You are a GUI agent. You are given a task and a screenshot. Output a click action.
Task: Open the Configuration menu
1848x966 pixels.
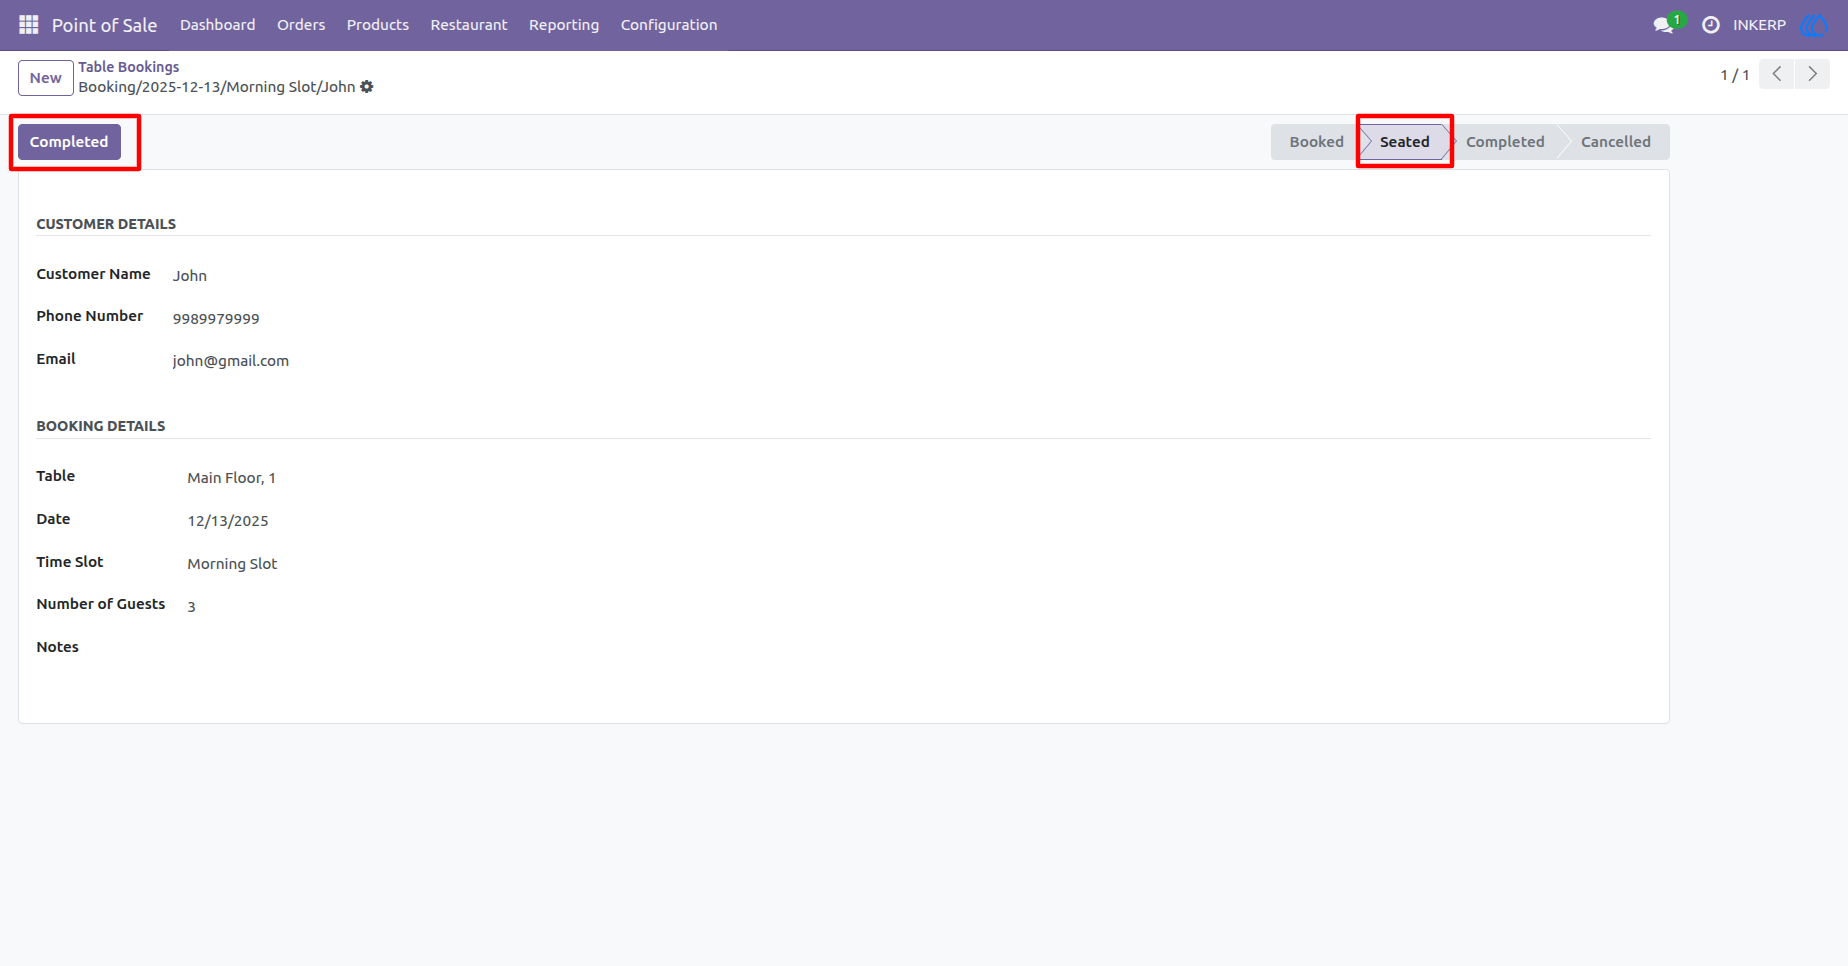tap(669, 25)
